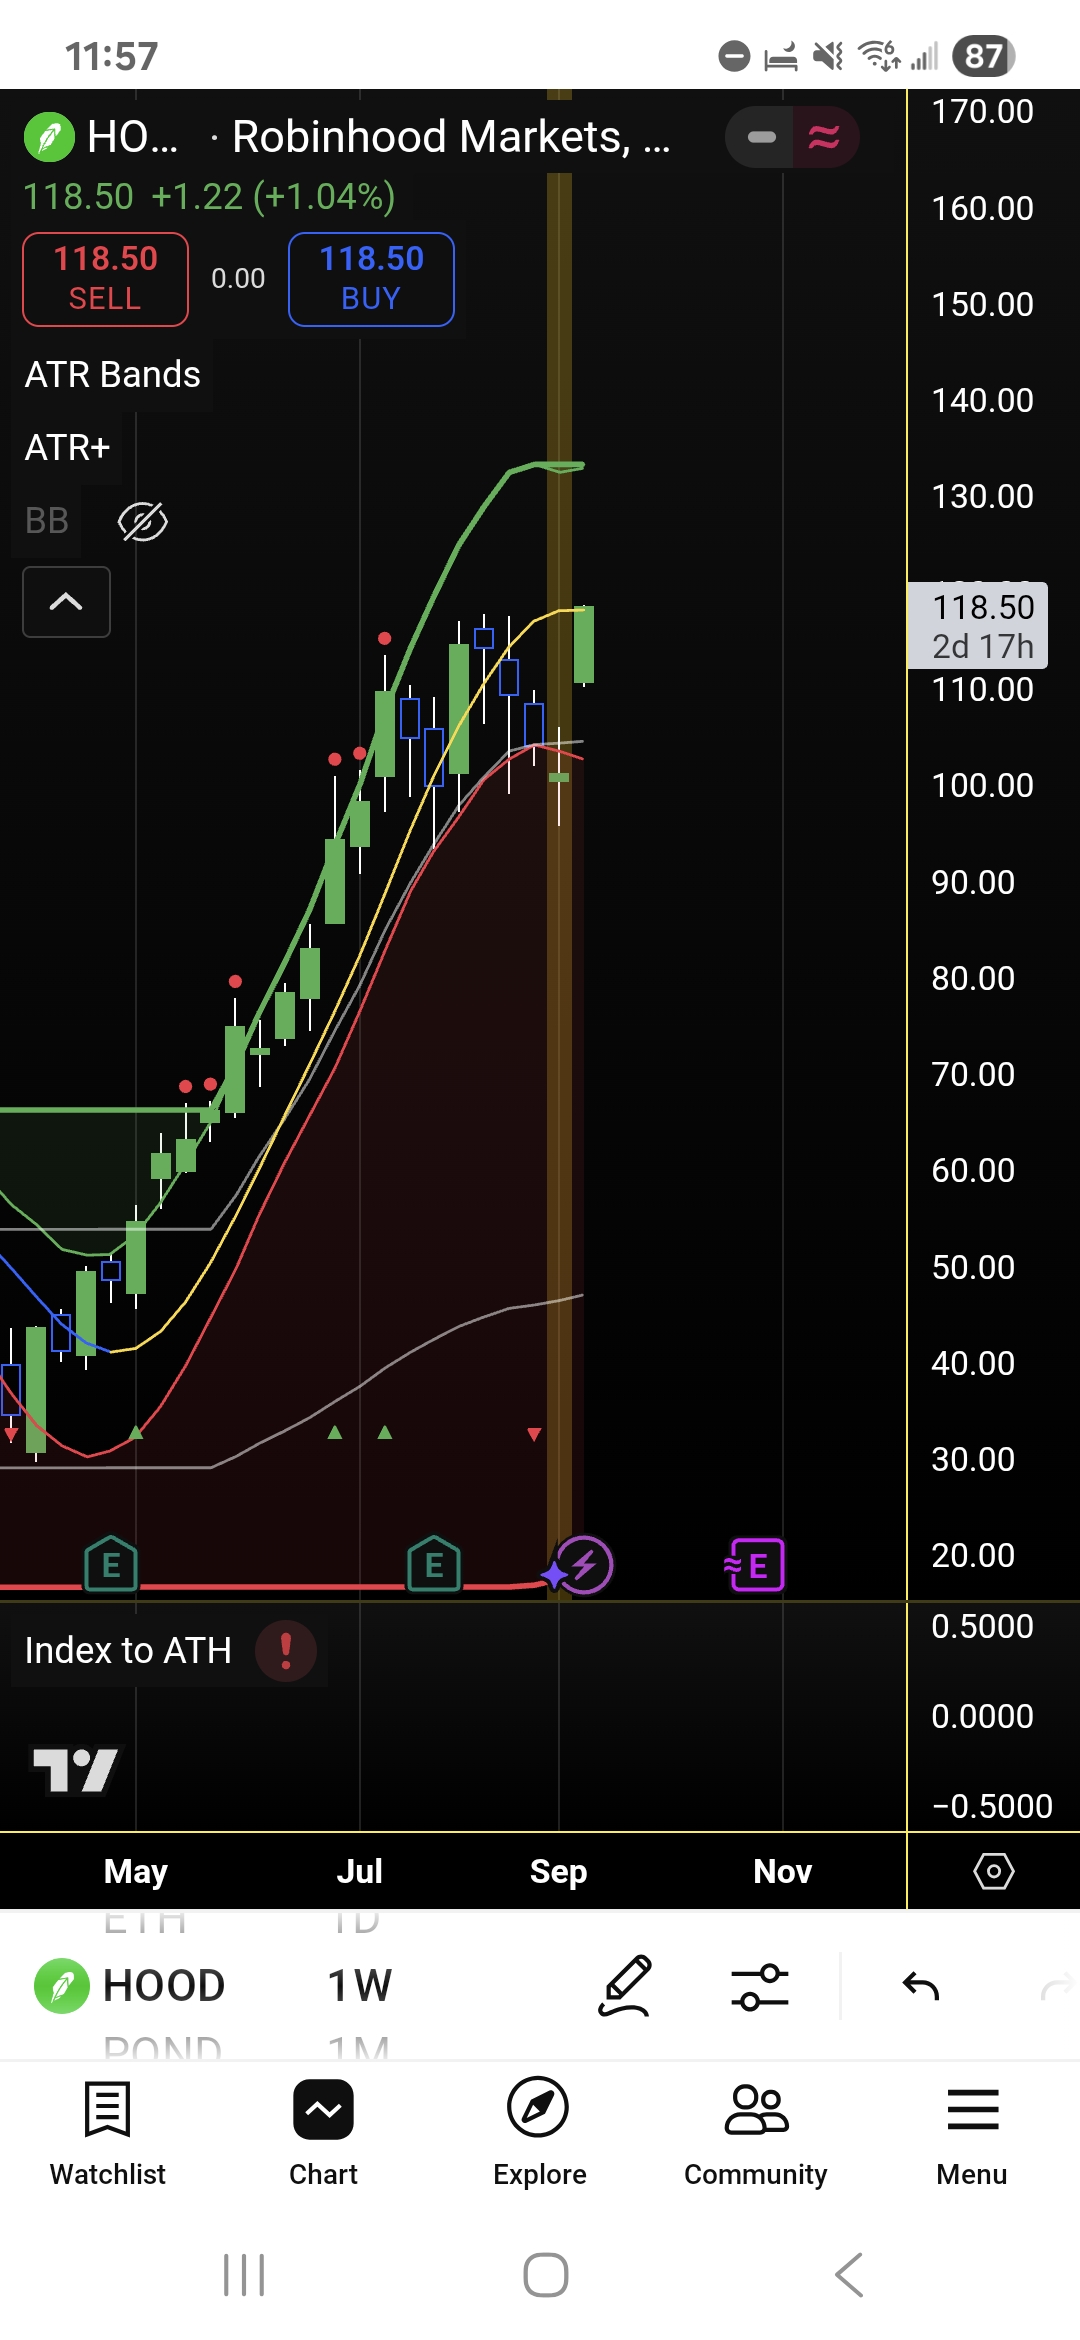Viewport: 1080px width, 2340px height.
Task: Tap the redo arrow
Action: point(1057,1987)
